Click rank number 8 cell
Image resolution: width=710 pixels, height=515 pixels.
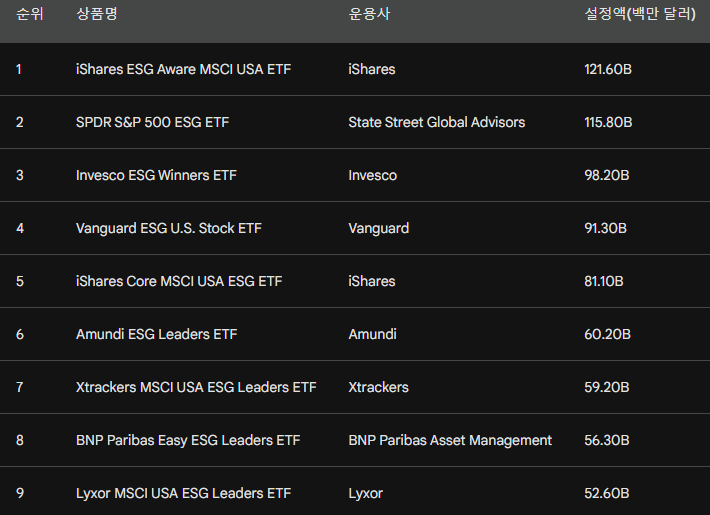click(20, 440)
